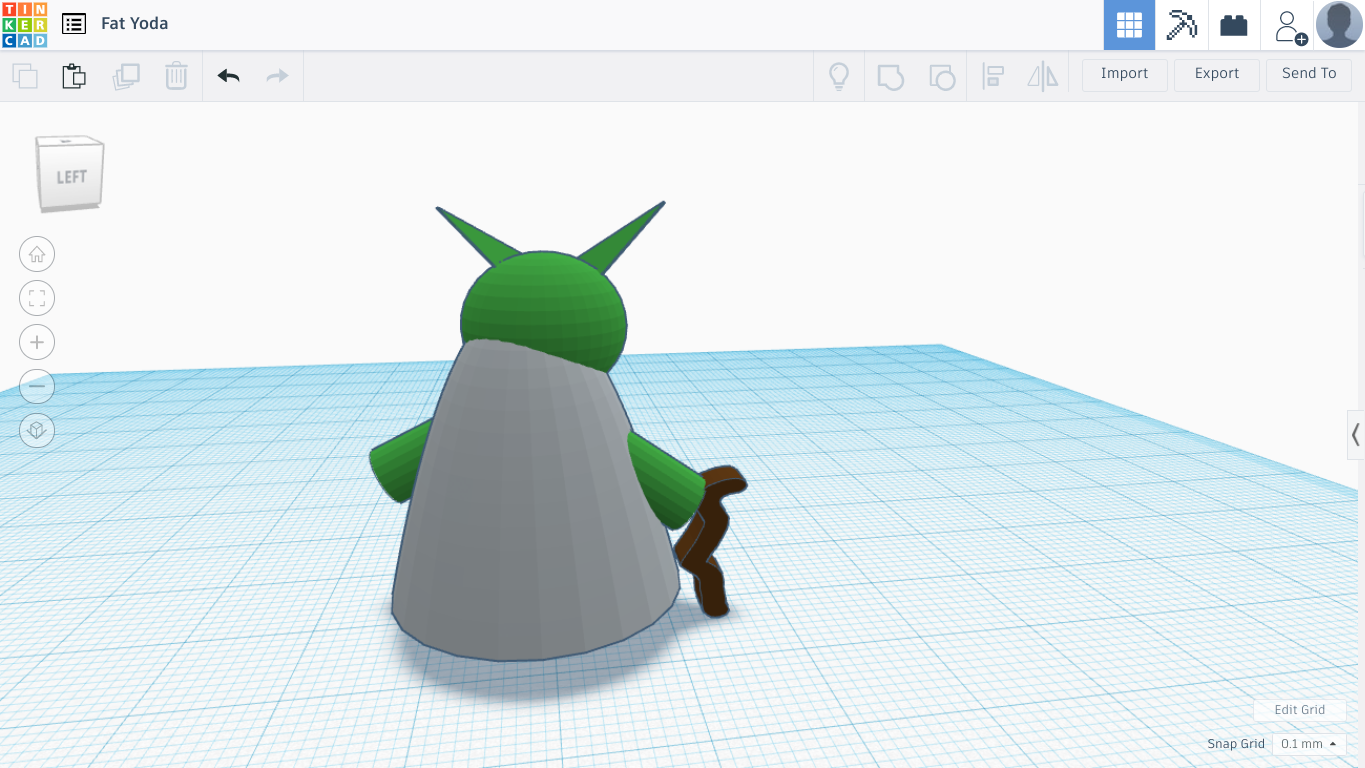Click the Copy icon
The width and height of the screenshot is (1365, 768).
click(x=25, y=76)
